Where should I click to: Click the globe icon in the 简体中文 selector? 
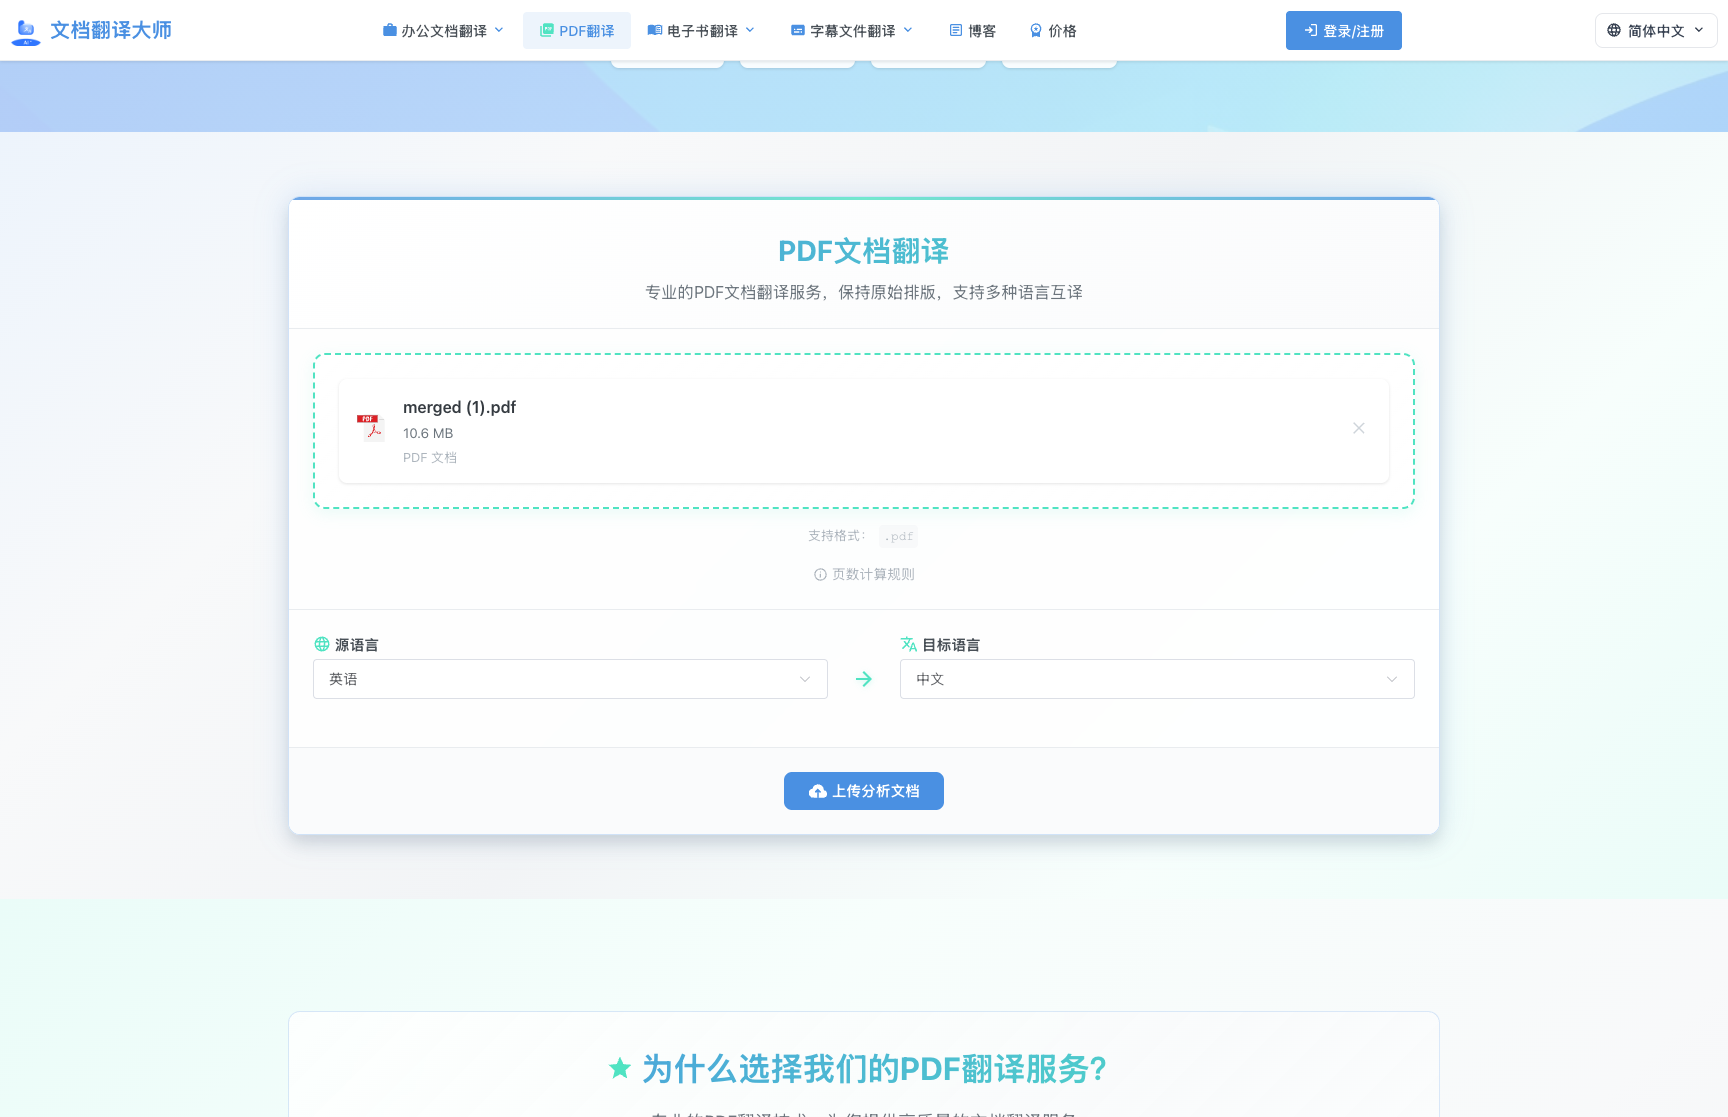1613,30
